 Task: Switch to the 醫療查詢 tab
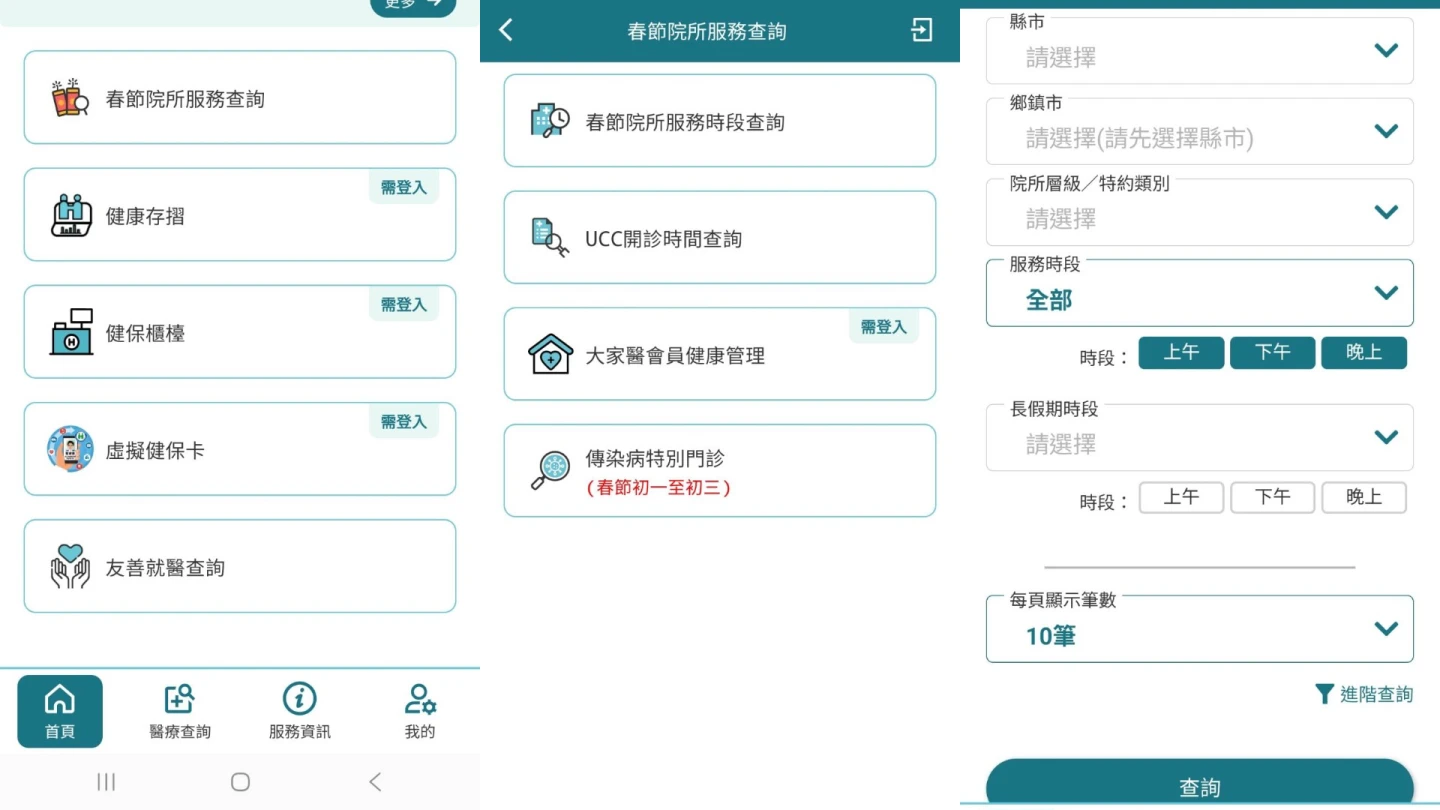(180, 711)
